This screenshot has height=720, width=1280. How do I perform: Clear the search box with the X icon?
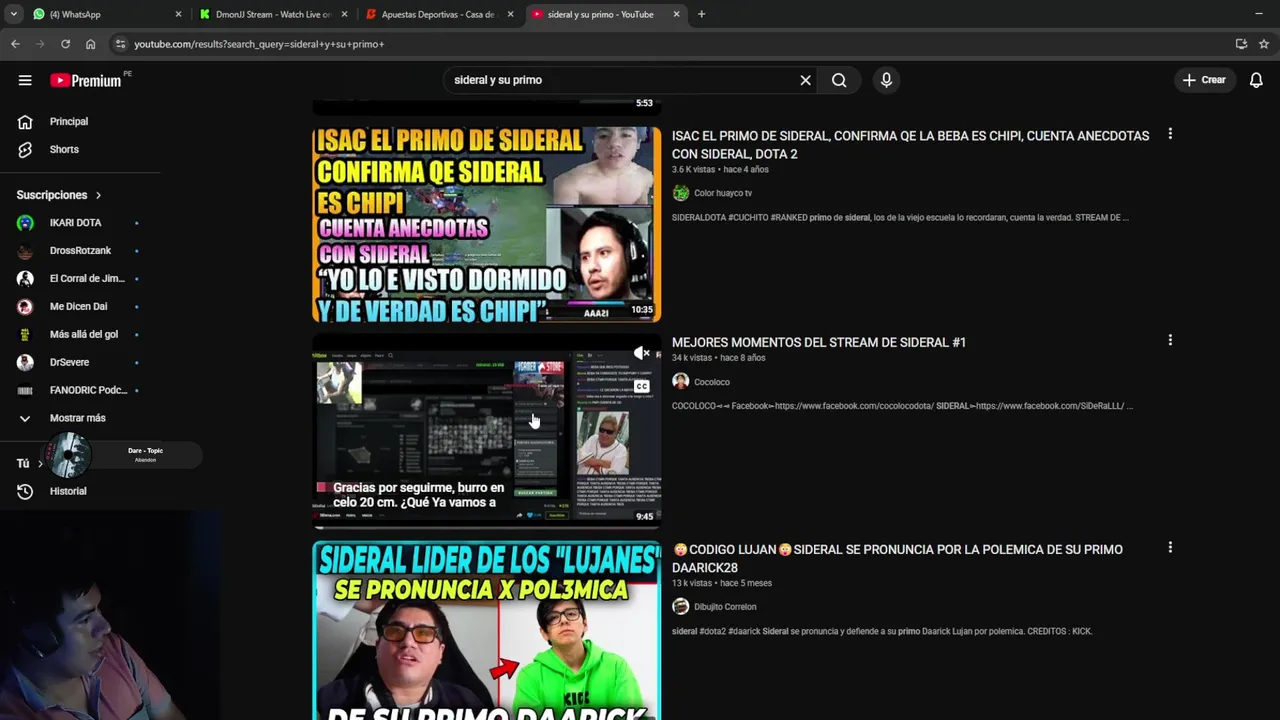coord(805,80)
